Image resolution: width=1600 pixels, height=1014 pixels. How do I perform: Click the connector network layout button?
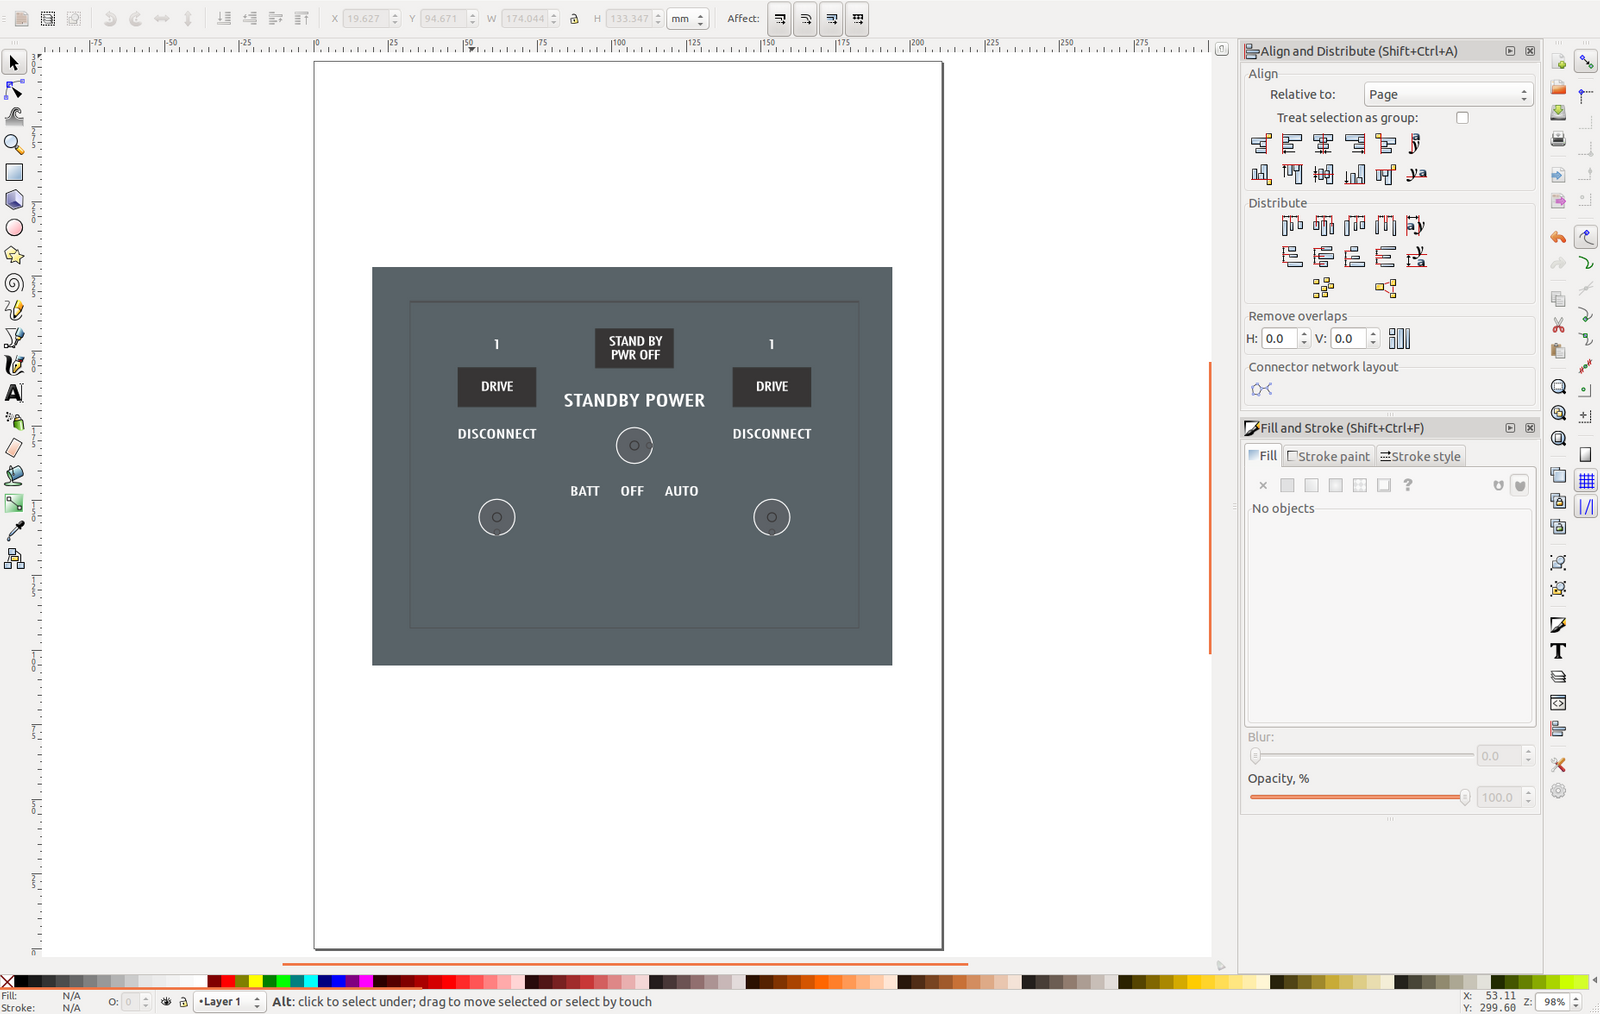click(x=1261, y=389)
